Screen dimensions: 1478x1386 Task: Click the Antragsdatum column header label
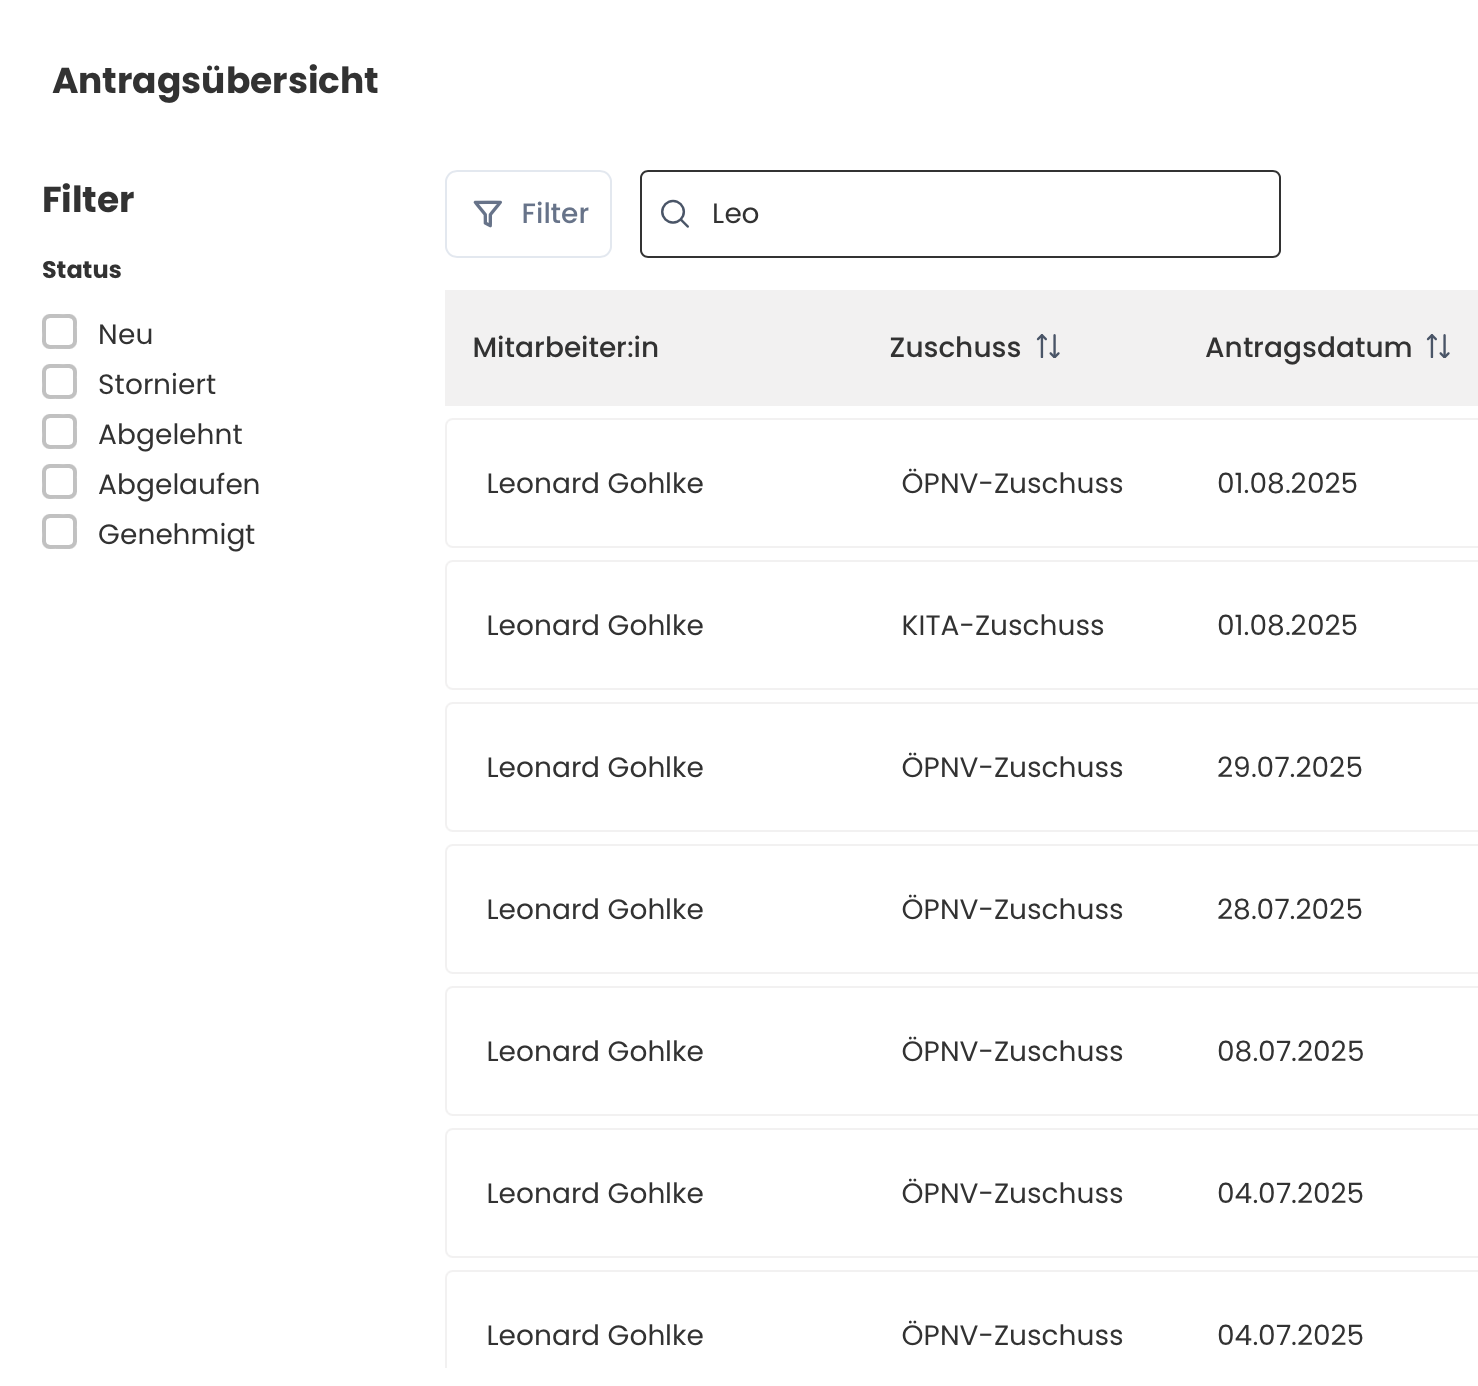coord(1308,348)
